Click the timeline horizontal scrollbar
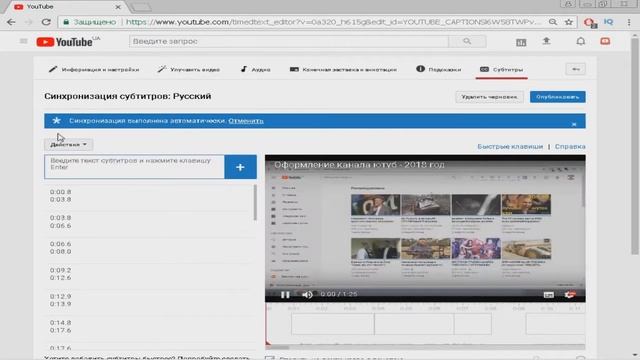Screen dimensions: 640x360 coord(278,347)
